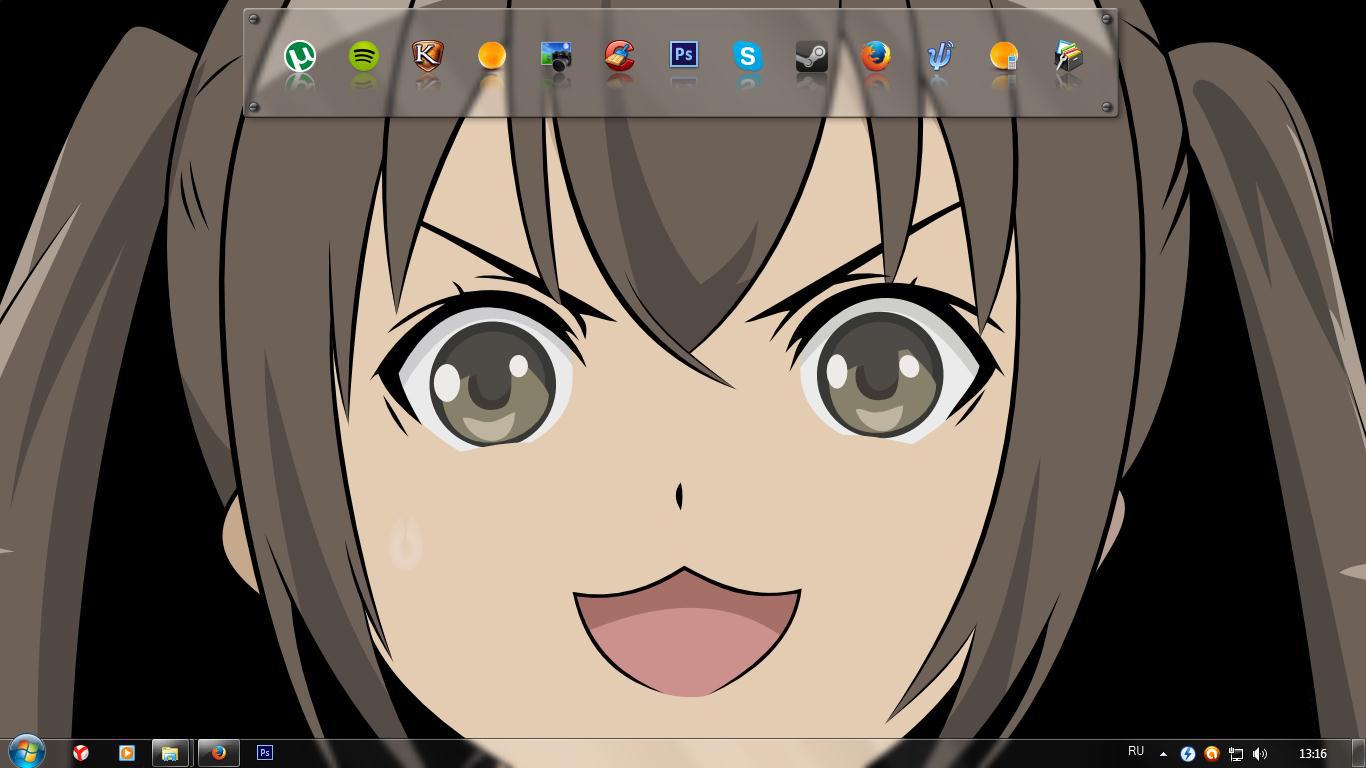The image size is (1366, 768).
Task: Open the media player taskbar icon
Action: click(x=127, y=753)
